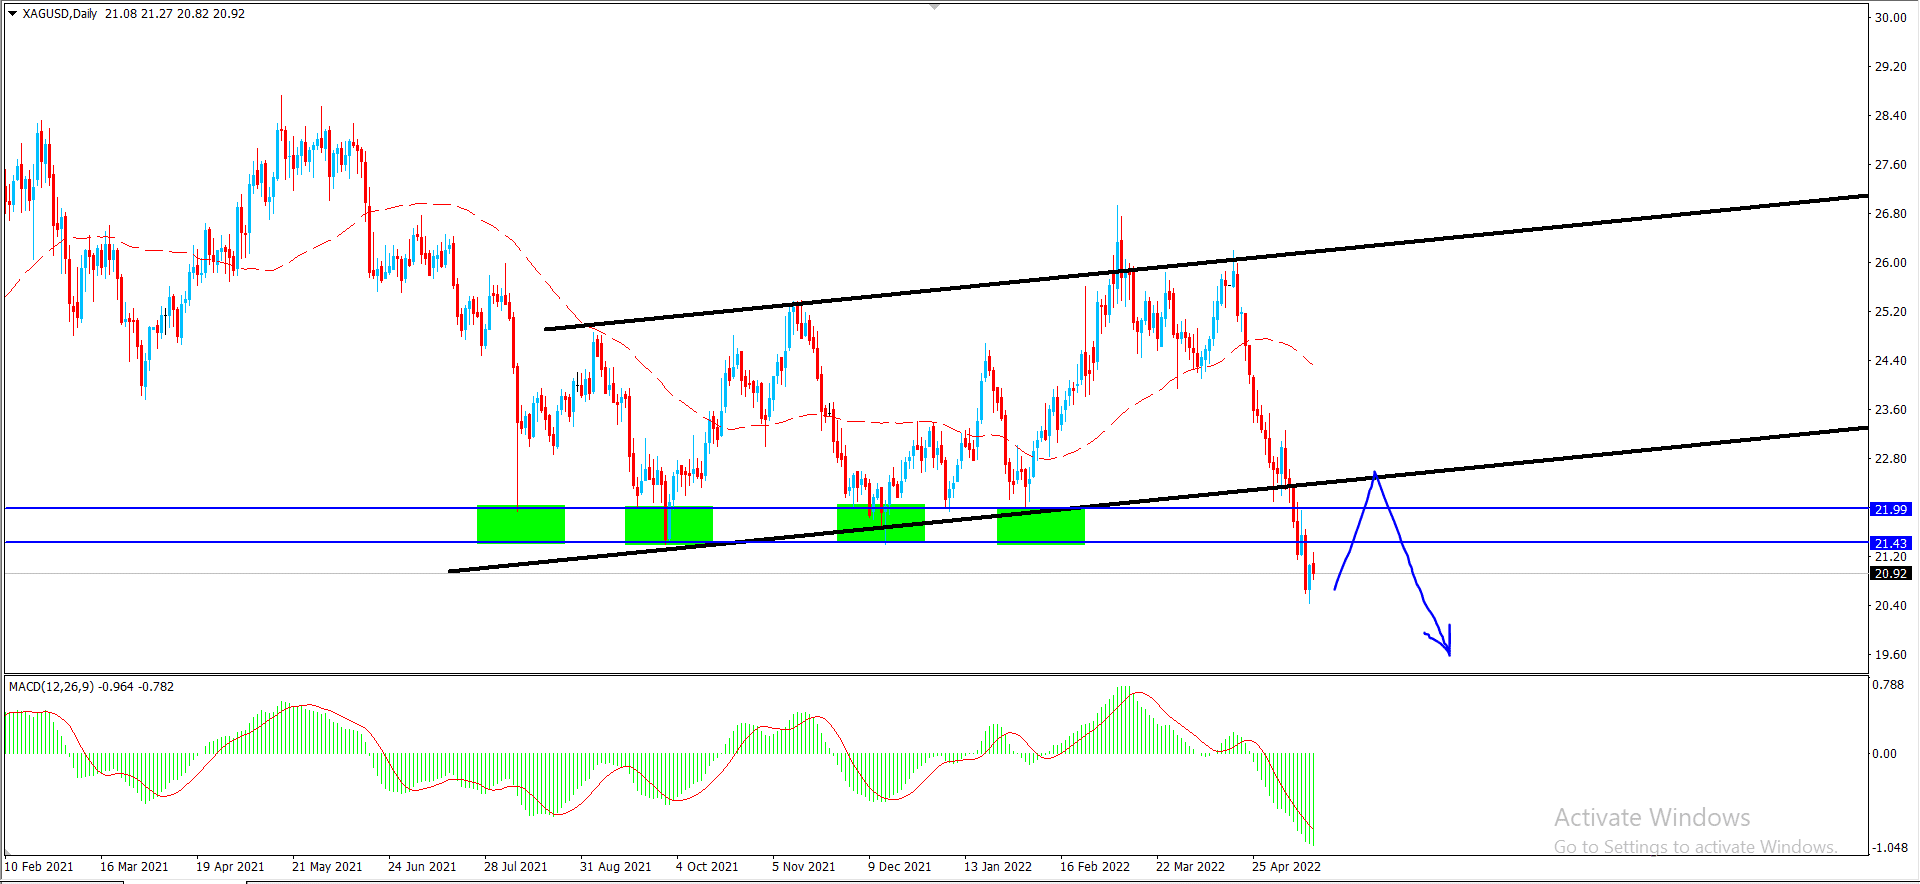Click the 30.00 price scale label
The height and width of the screenshot is (884, 1920).
[x=1890, y=17]
